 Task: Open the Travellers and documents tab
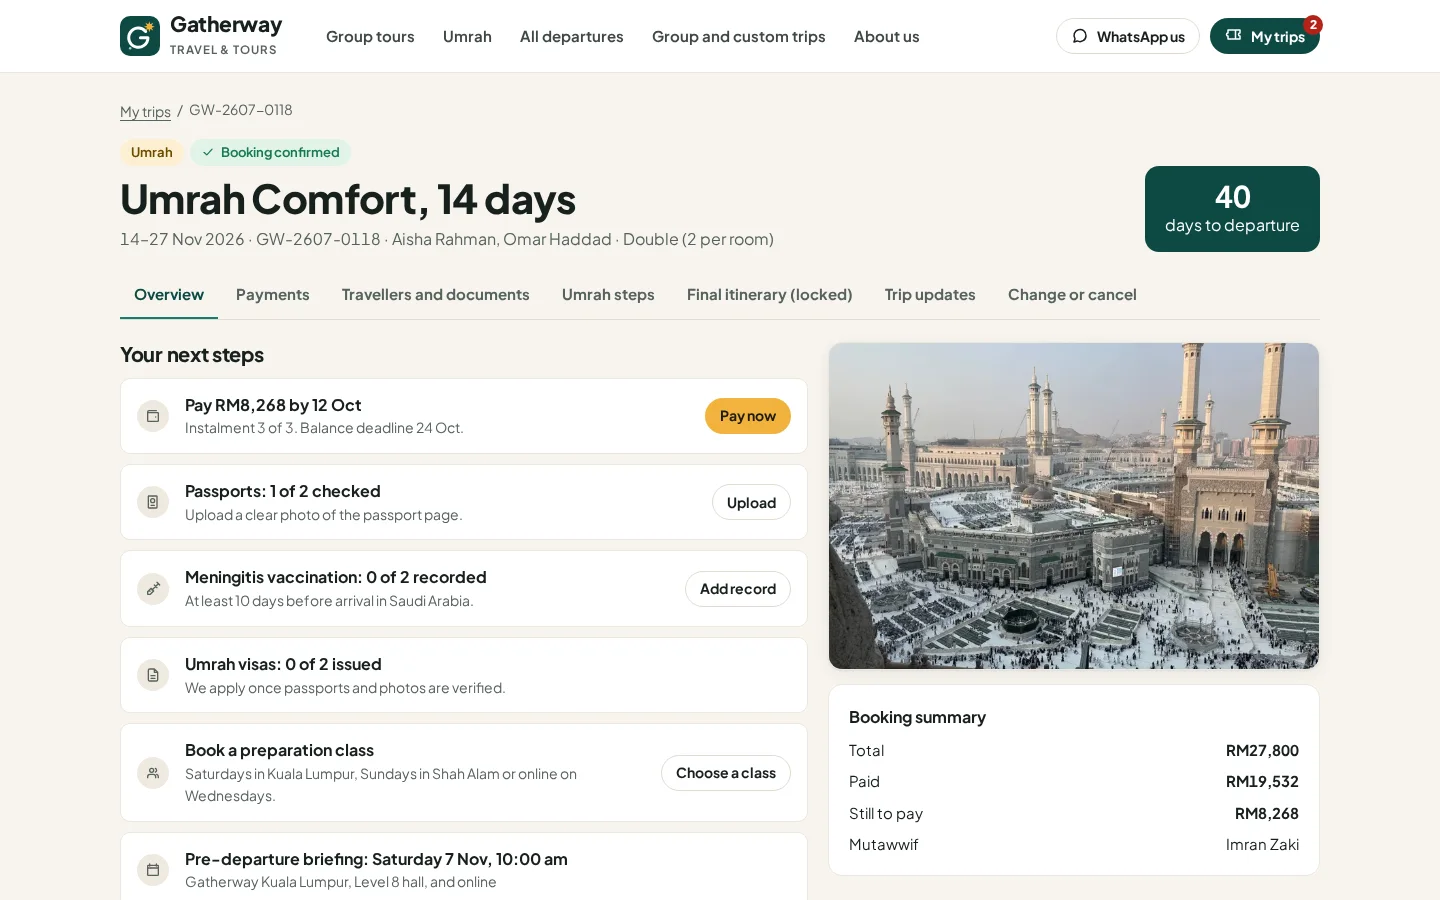tap(436, 294)
